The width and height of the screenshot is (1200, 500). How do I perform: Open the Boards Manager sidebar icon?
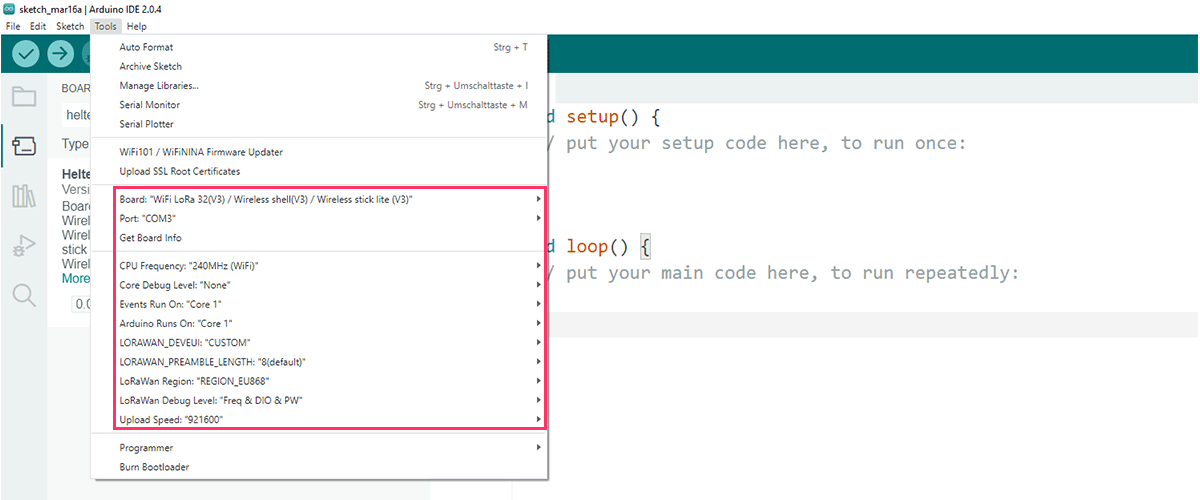[24, 146]
